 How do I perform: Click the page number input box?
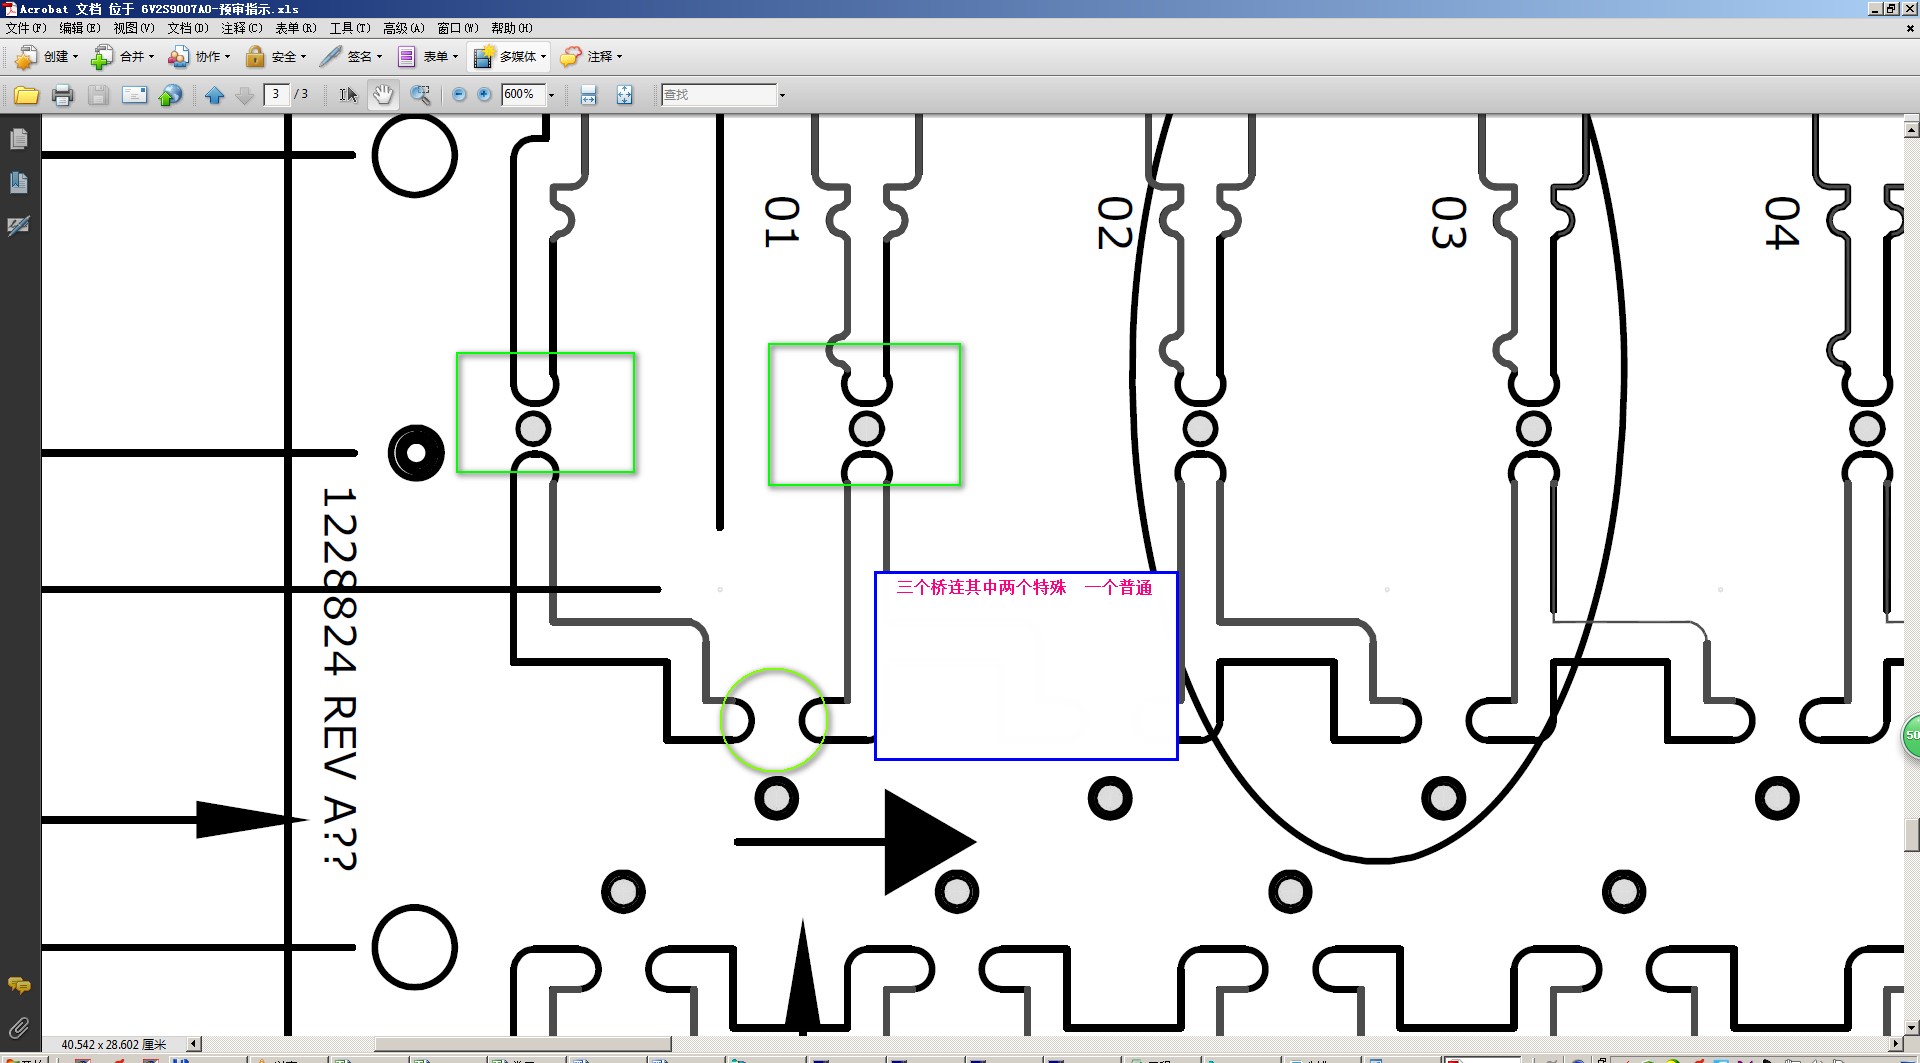[x=276, y=94]
